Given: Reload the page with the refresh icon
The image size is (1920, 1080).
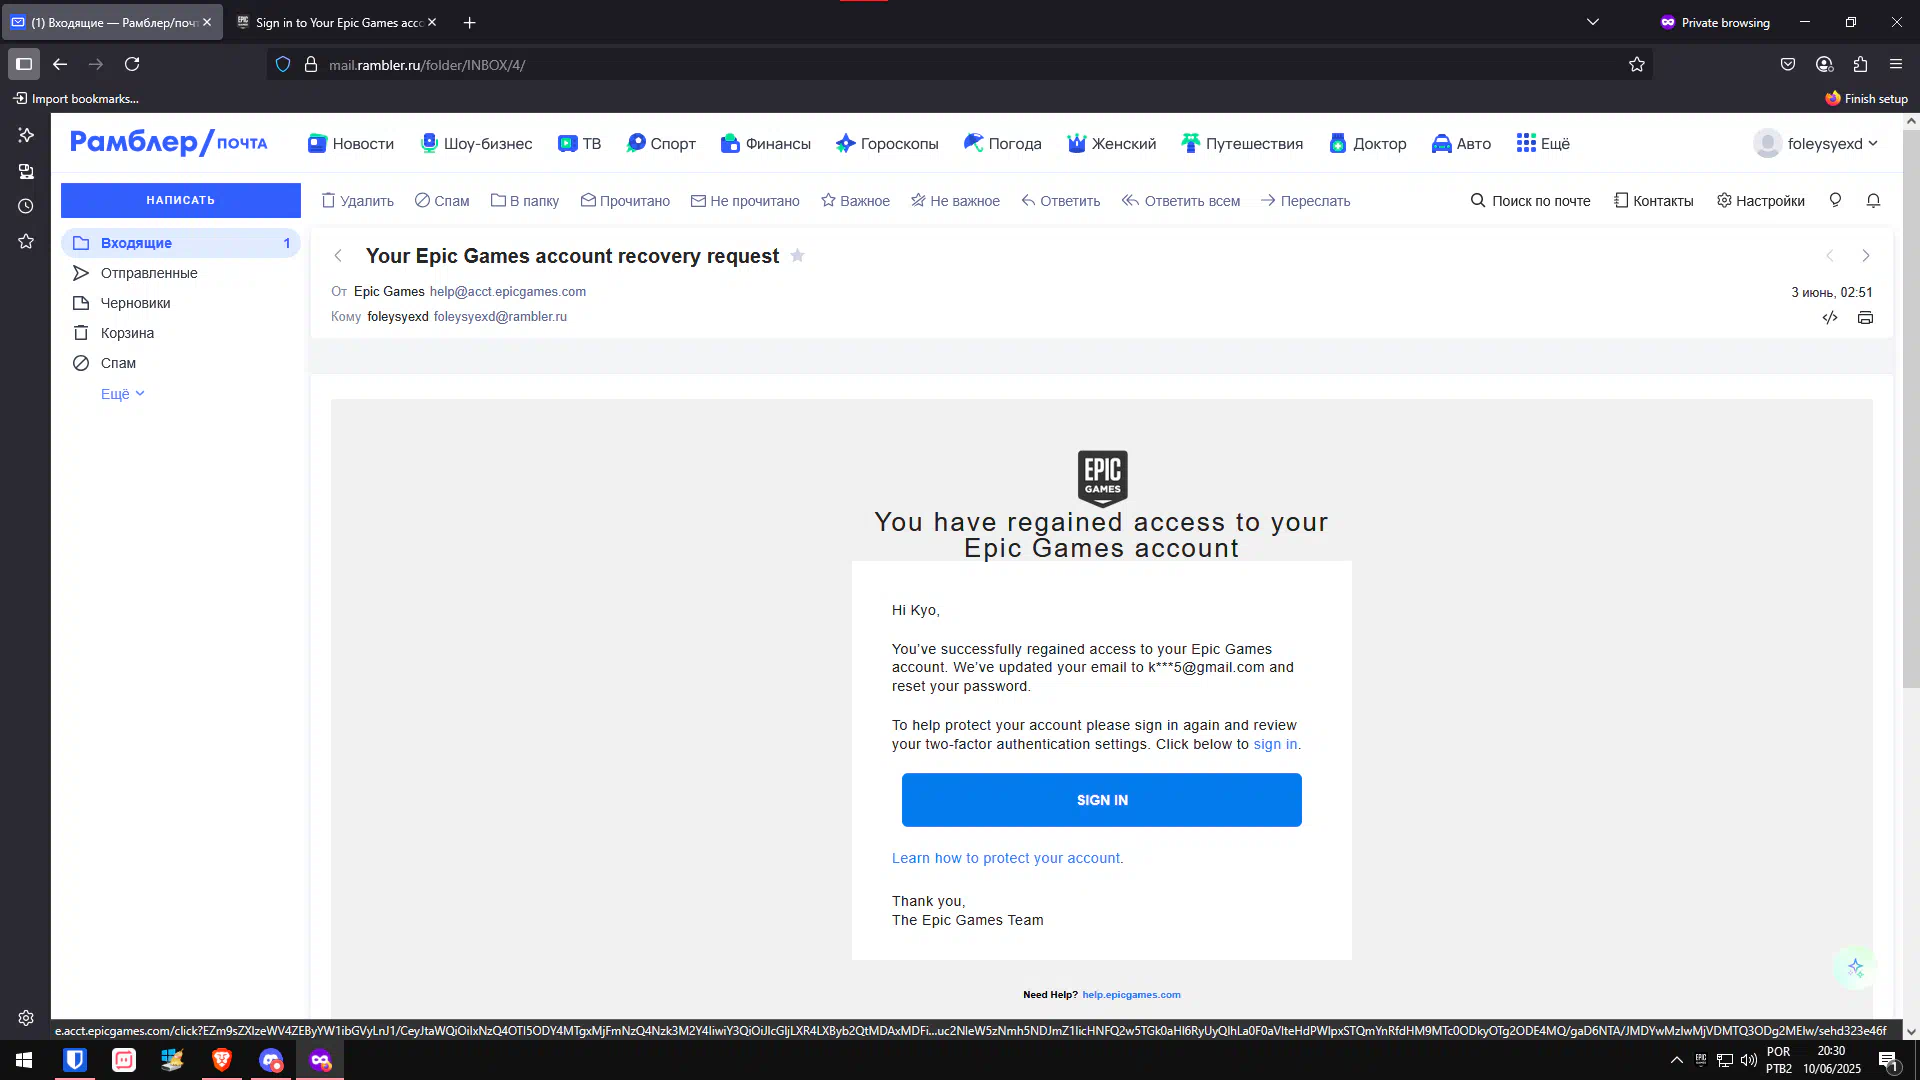Looking at the screenshot, I should tap(132, 64).
